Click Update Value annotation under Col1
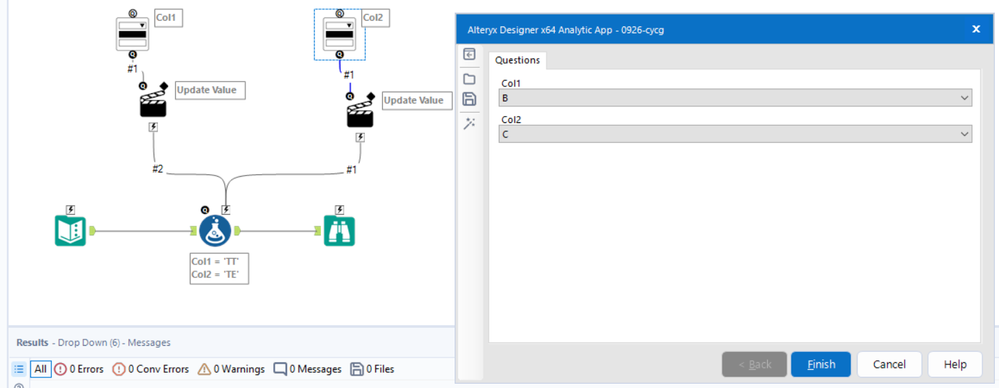This screenshot has width=999, height=388. pos(210,90)
